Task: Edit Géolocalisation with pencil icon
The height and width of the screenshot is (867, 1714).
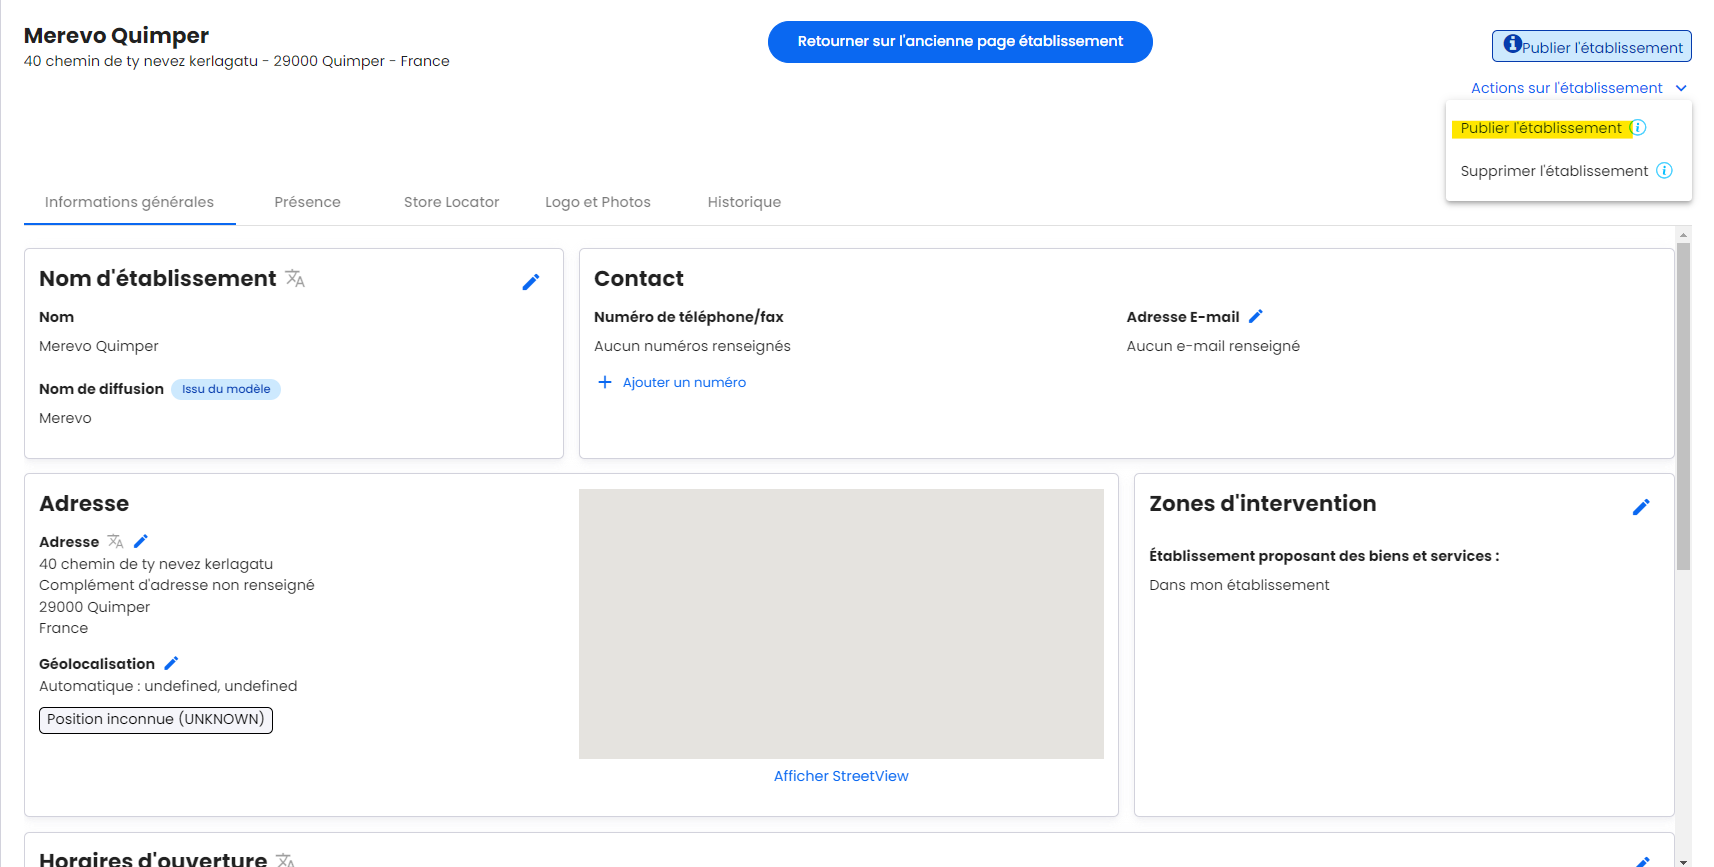Action: pos(171,663)
